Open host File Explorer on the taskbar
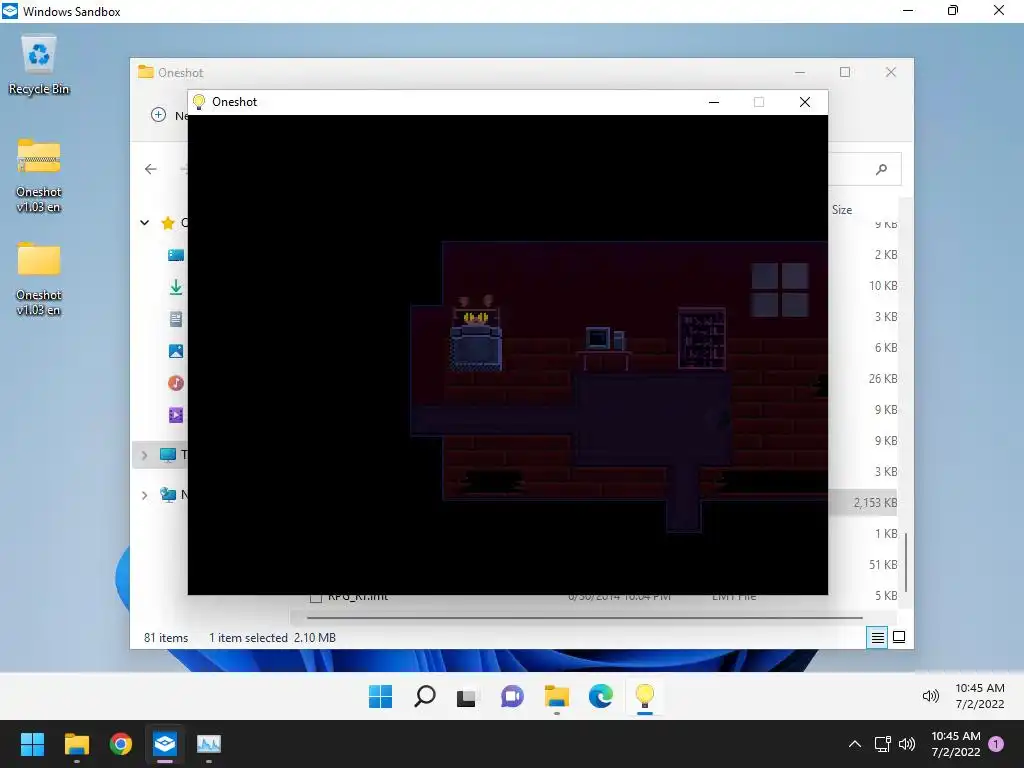The width and height of the screenshot is (1024, 768). 76,744
